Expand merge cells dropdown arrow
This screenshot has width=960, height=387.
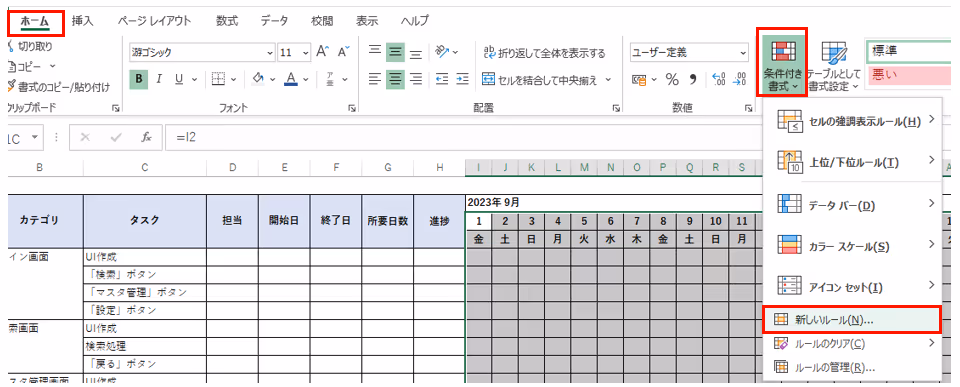tap(609, 80)
